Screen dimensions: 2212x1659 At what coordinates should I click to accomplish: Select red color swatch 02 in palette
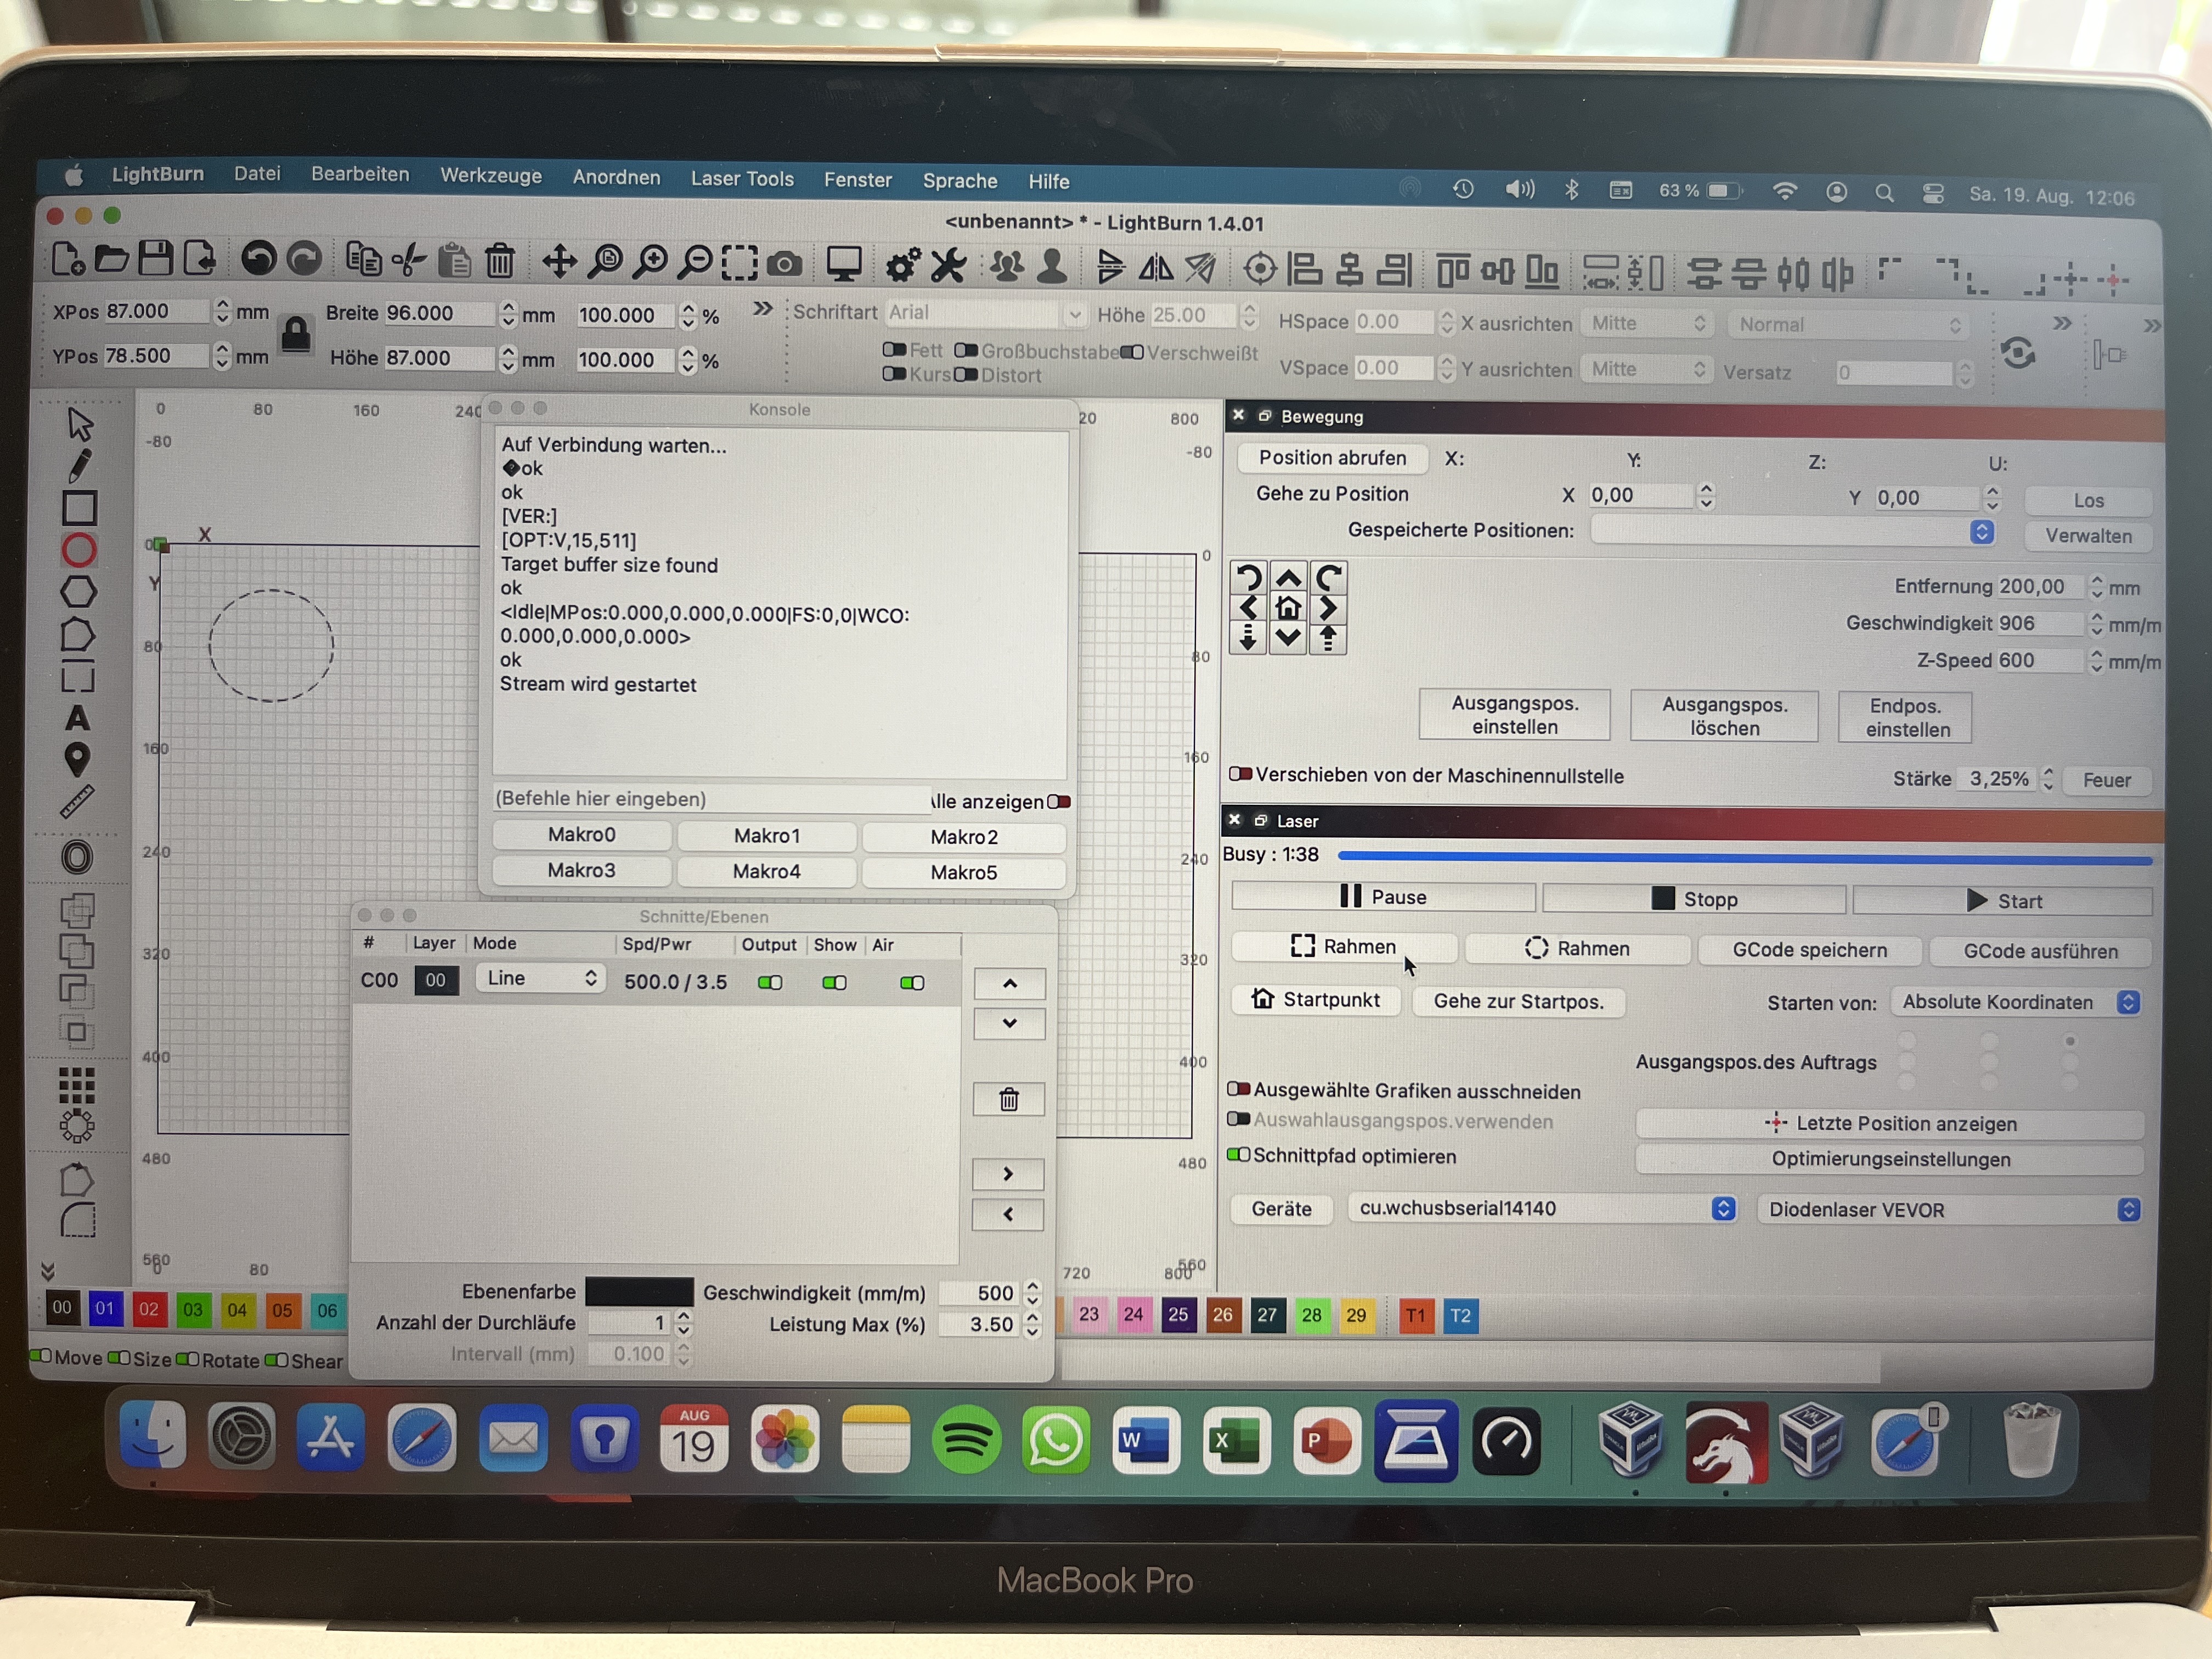pyautogui.click(x=149, y=1309)
